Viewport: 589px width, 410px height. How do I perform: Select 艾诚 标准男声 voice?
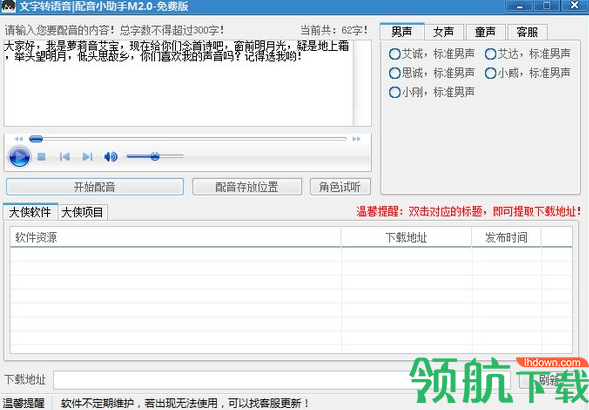432,54
